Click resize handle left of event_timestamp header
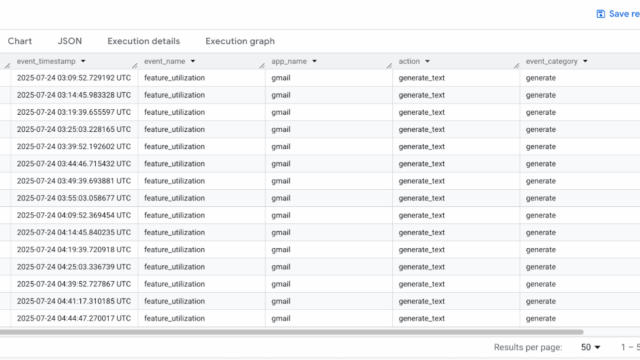Screen dimensions: 640x360 7,65
